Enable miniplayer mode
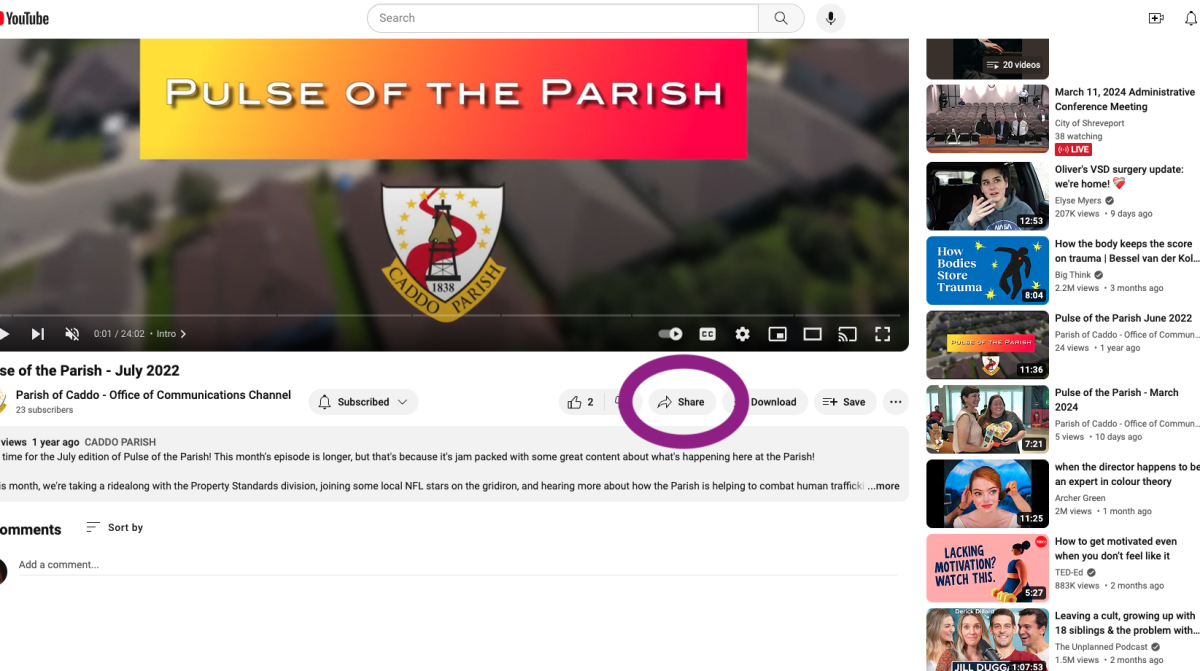The image size is (1200, 671). click(777, 334)
